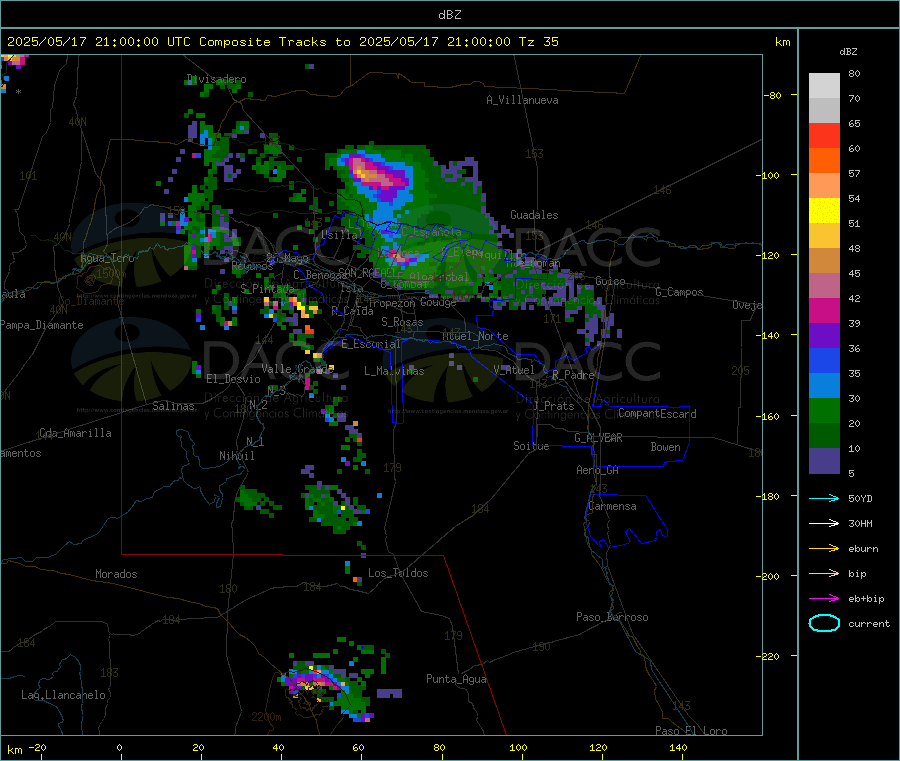Image resolution: width=900 pixels, height=761 pixels.
Task: Click the R_Padre label
Action: (x=573, y=375)
